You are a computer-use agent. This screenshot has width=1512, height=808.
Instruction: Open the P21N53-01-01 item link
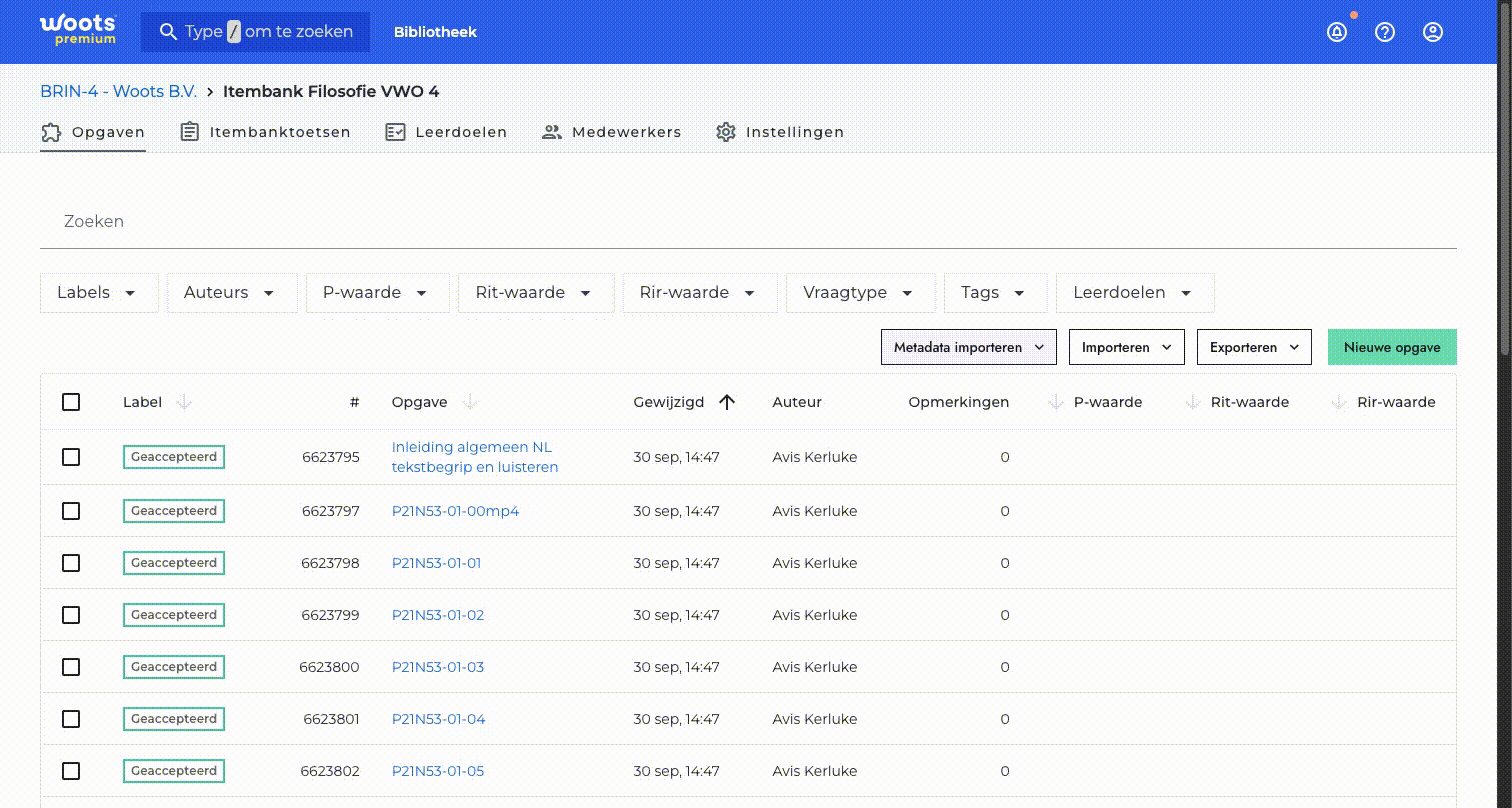436,563
